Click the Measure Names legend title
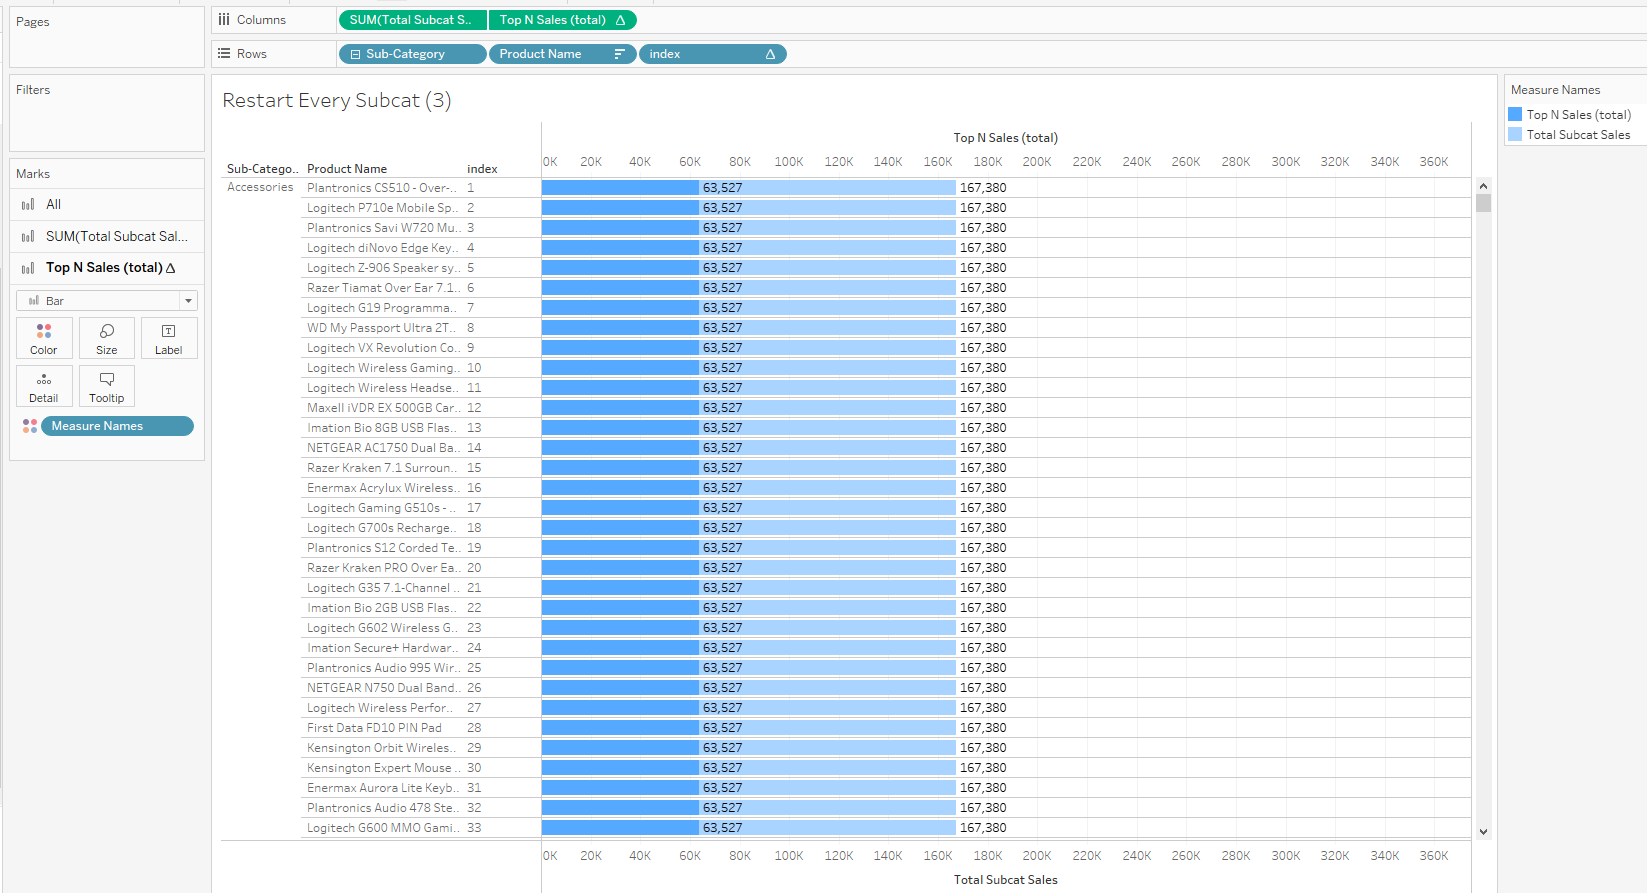This screenshot has width=1647, height=893. pyautogui.click(x=1555, y=90)
